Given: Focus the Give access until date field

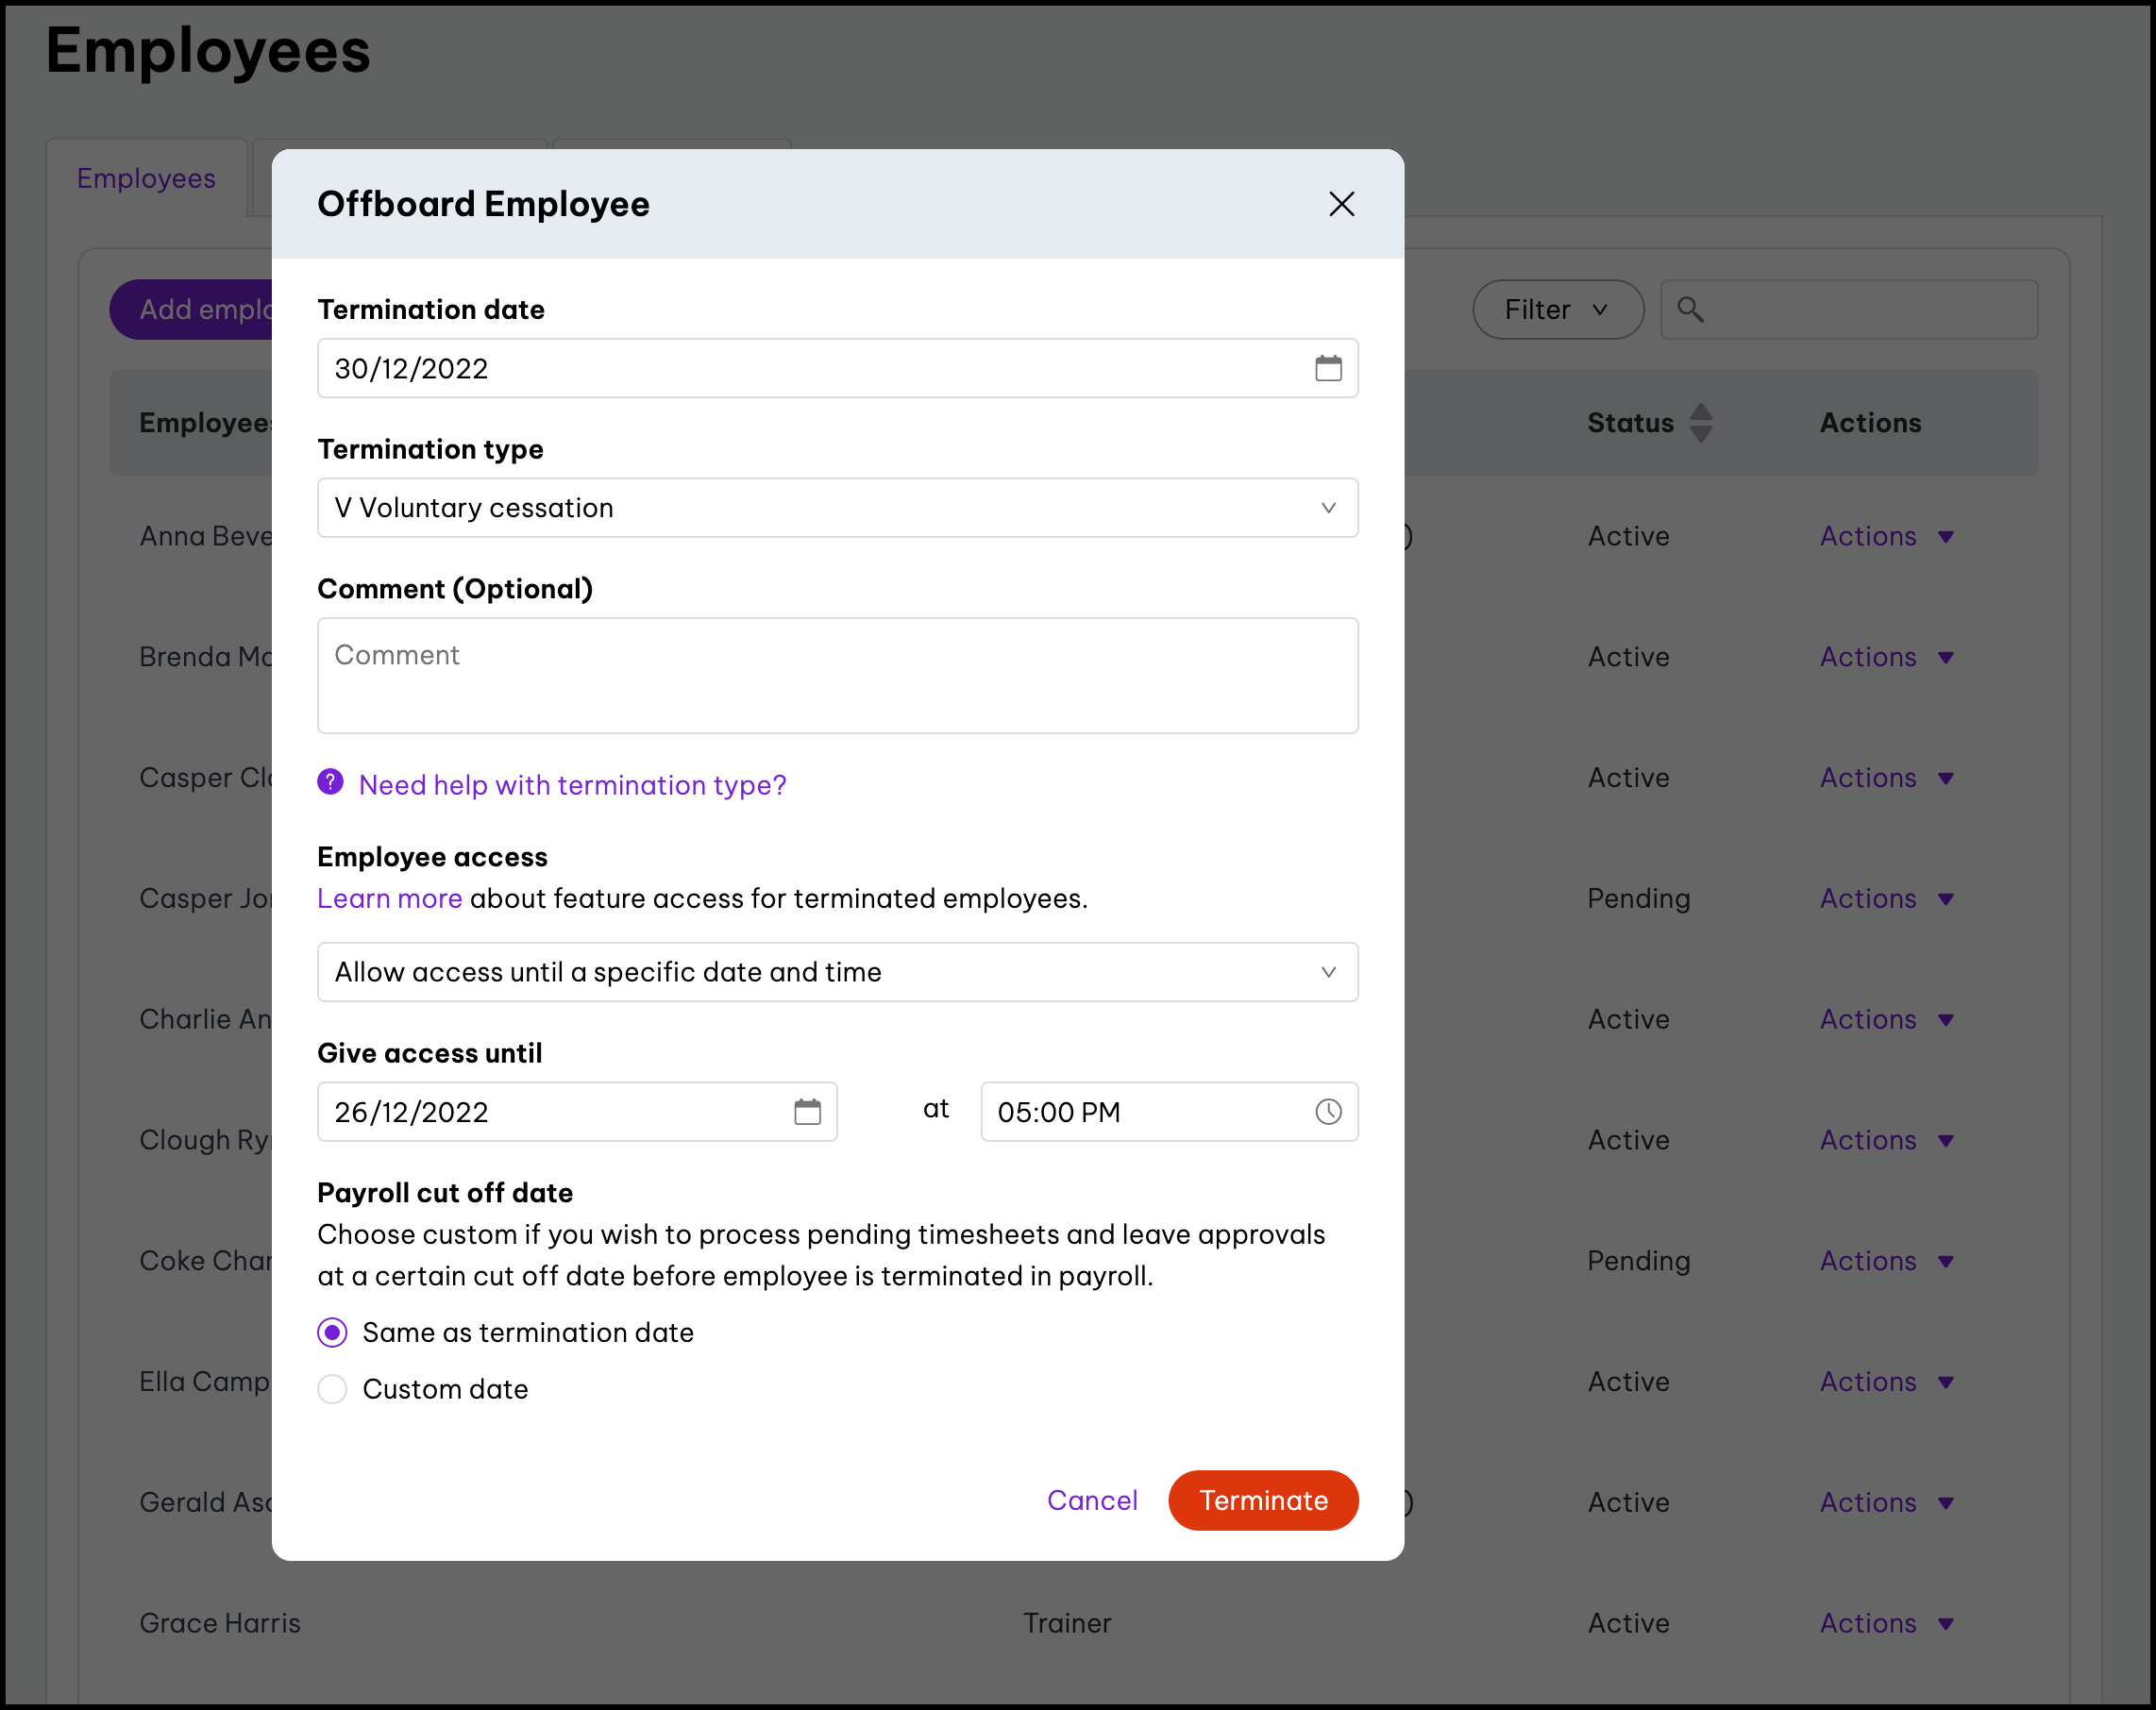Looking at the screenshot, I should click(577, 1111).
